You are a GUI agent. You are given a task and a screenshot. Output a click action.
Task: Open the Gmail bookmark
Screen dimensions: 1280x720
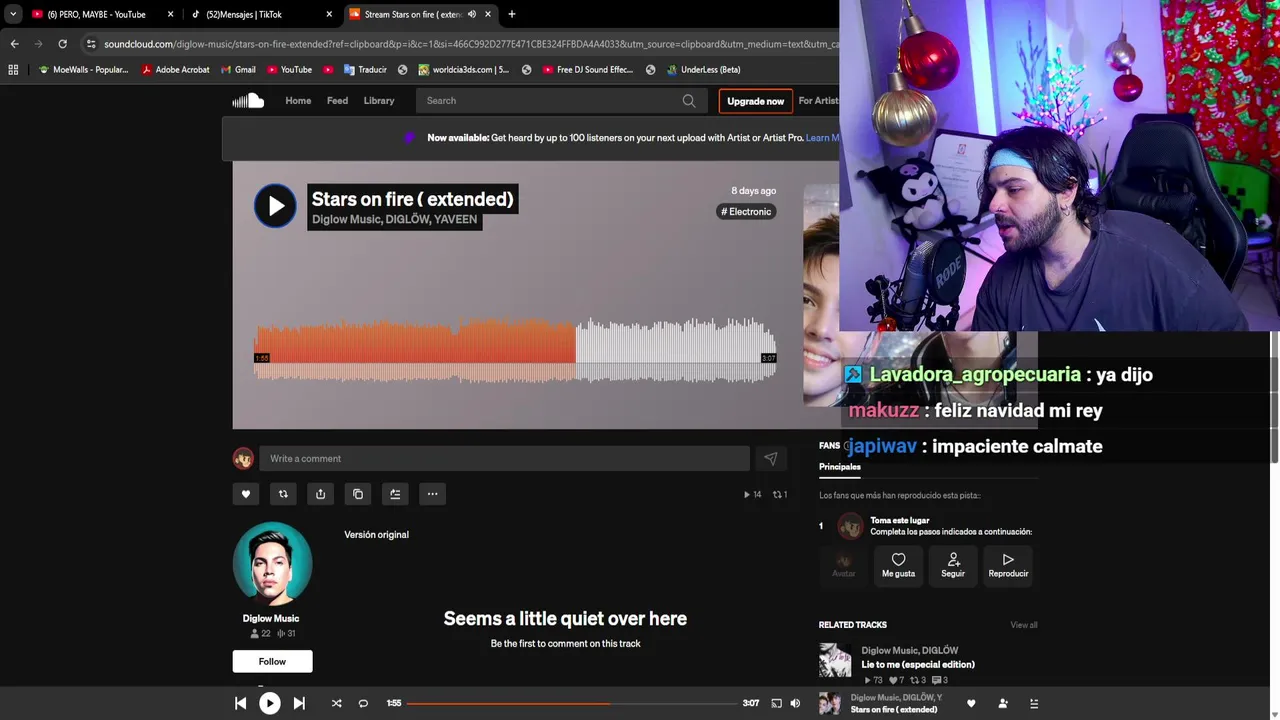(237, 70)
